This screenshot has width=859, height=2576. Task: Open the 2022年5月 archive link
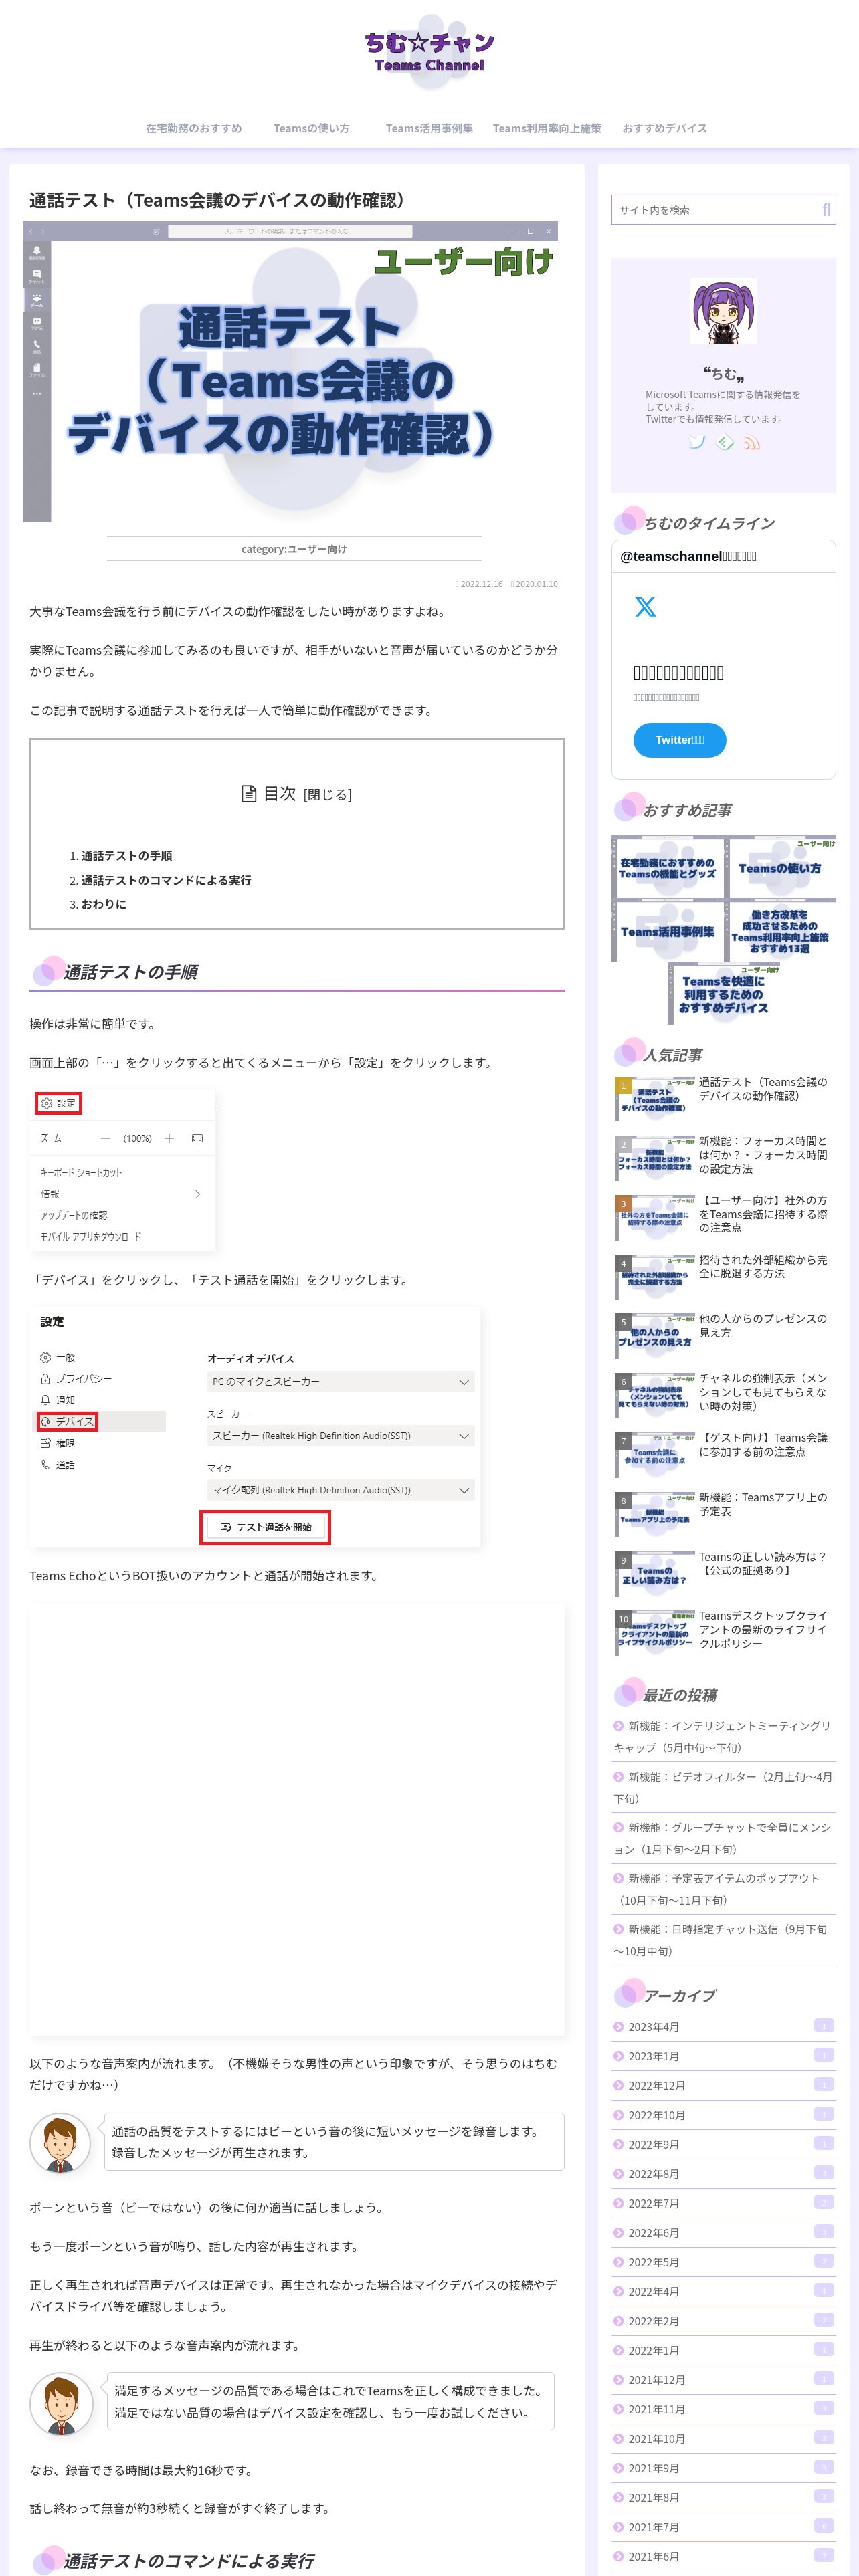(x=724, y=2262)
